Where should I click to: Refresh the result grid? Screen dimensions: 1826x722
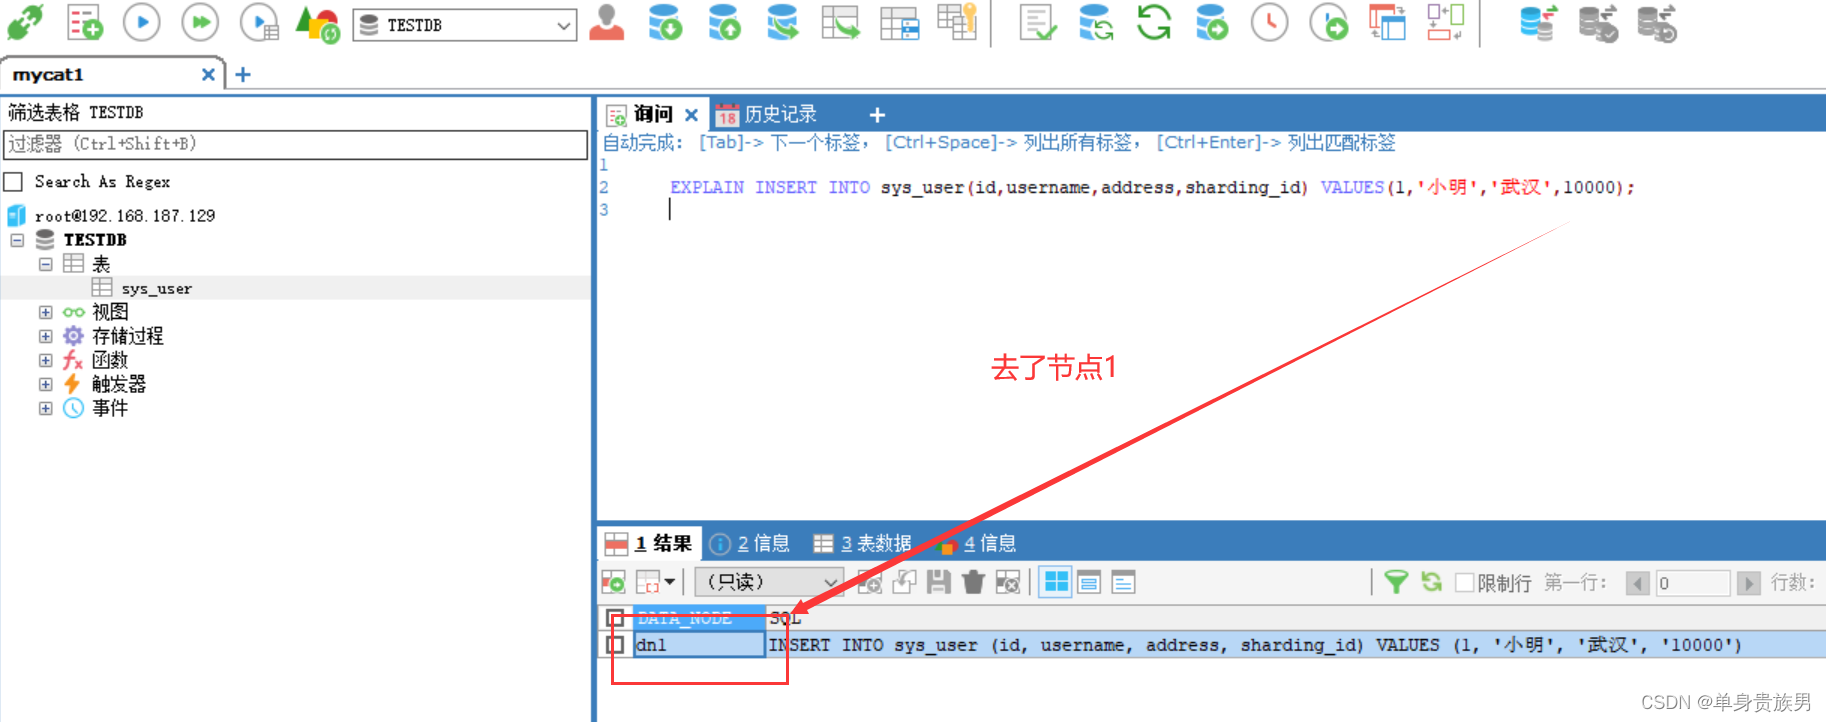pyautogui.click(x=1432, y=582)
